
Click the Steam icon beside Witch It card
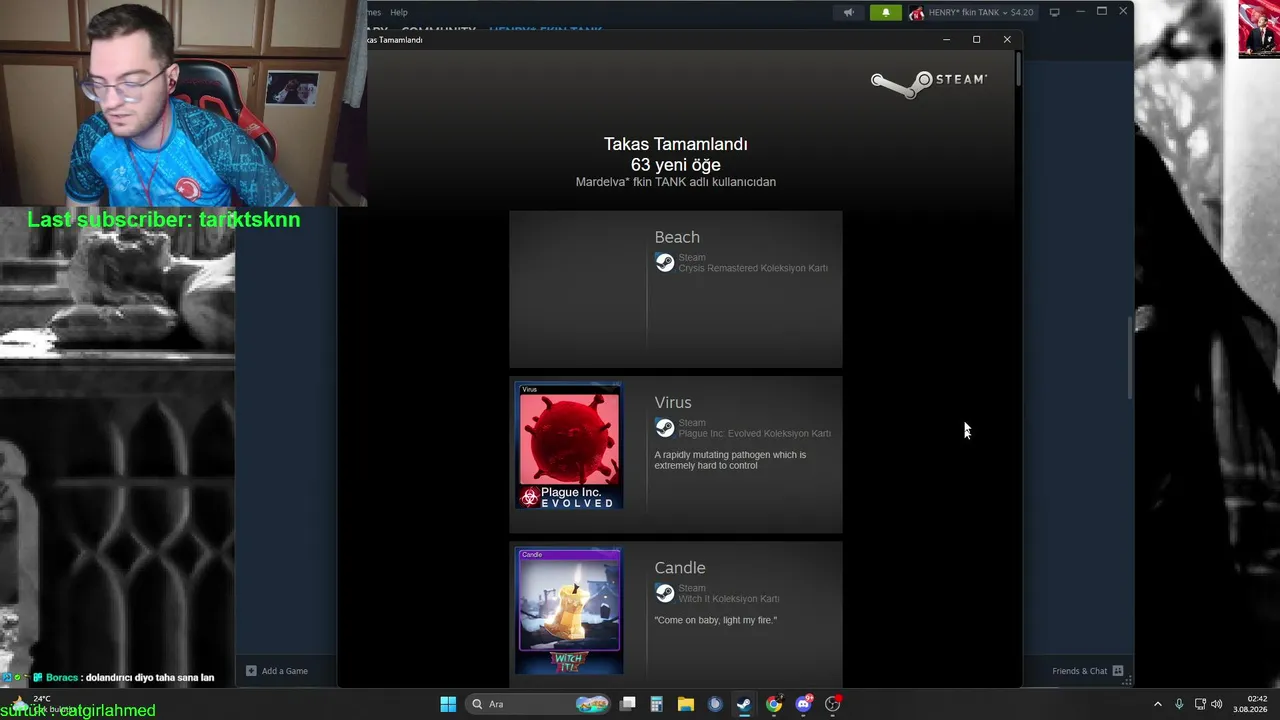coord(664,593)
